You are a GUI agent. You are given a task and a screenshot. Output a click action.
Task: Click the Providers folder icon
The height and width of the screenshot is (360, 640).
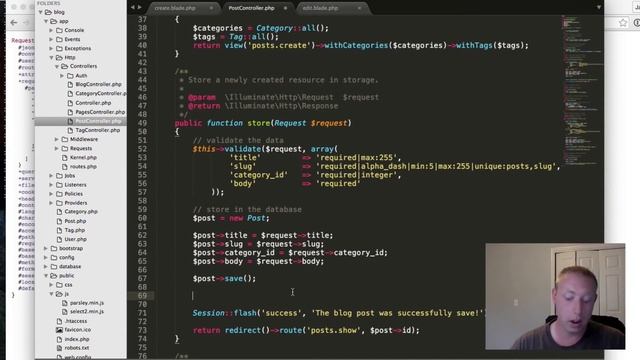tap(59, 202)
